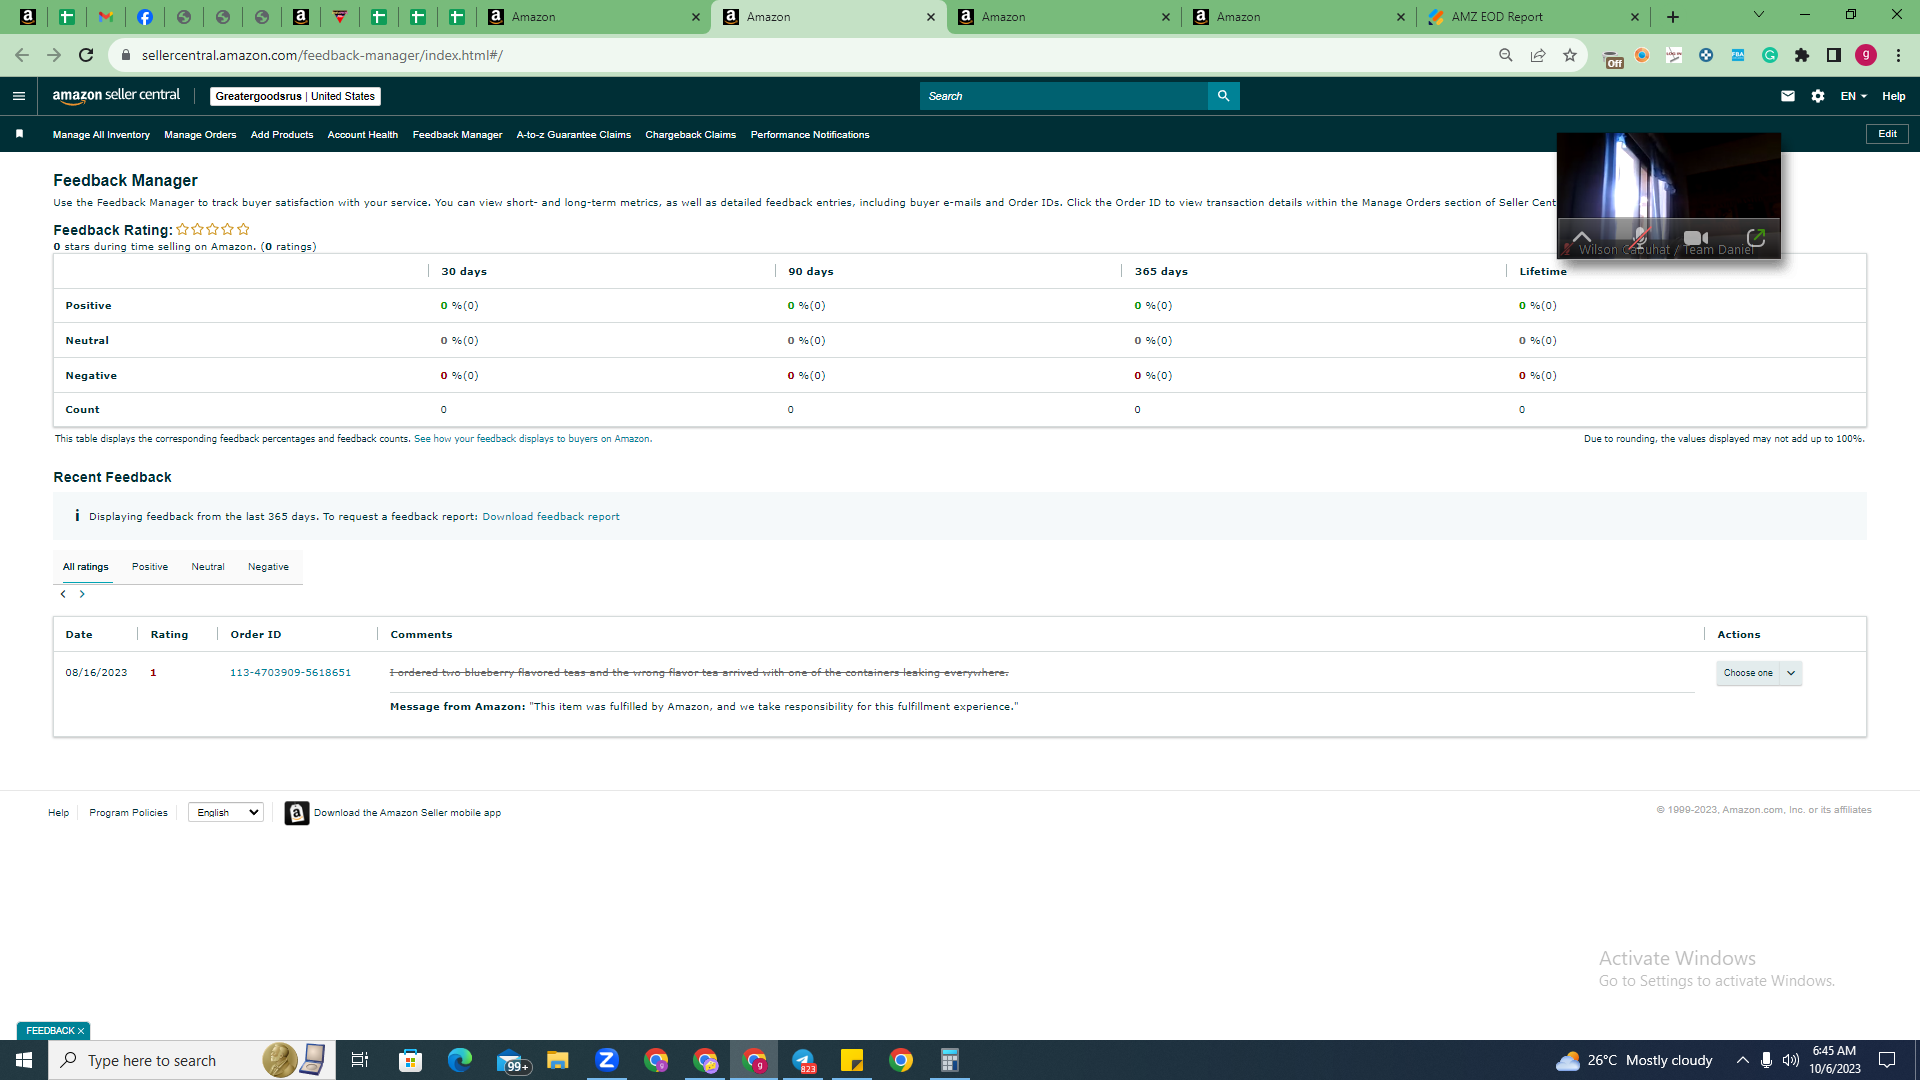Bookmark this page with star icon
The width and height of the screenshot is (1920, 1080).
(x=1570, y=55)
